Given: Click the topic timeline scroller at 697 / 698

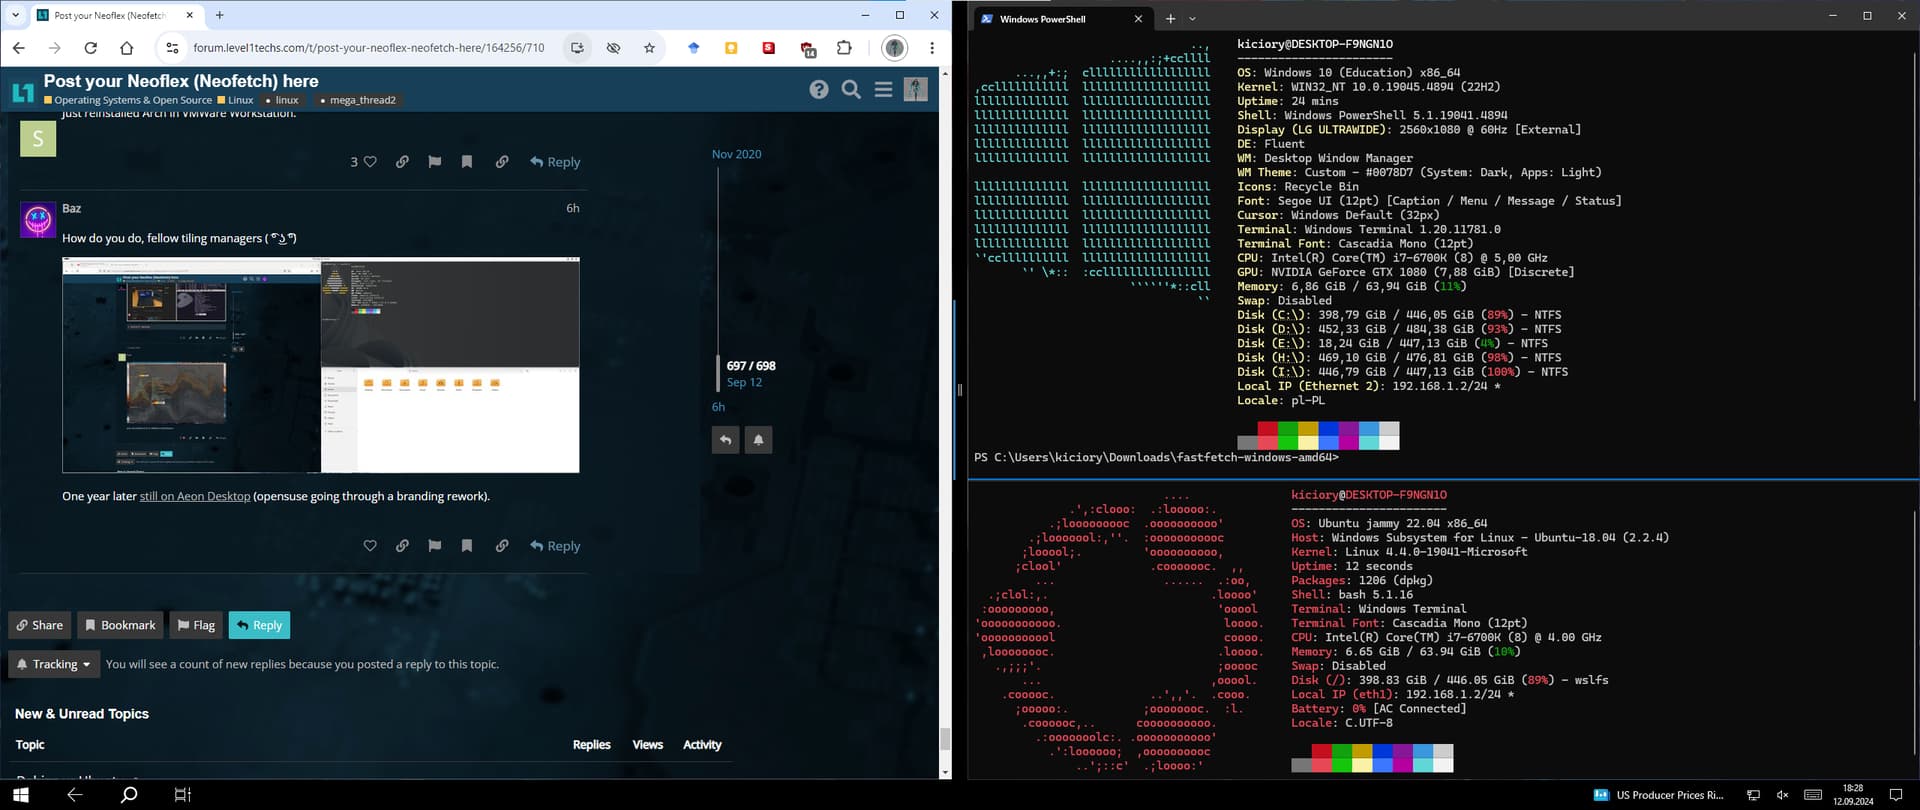Looking at the screenshot, I should 750,366.
